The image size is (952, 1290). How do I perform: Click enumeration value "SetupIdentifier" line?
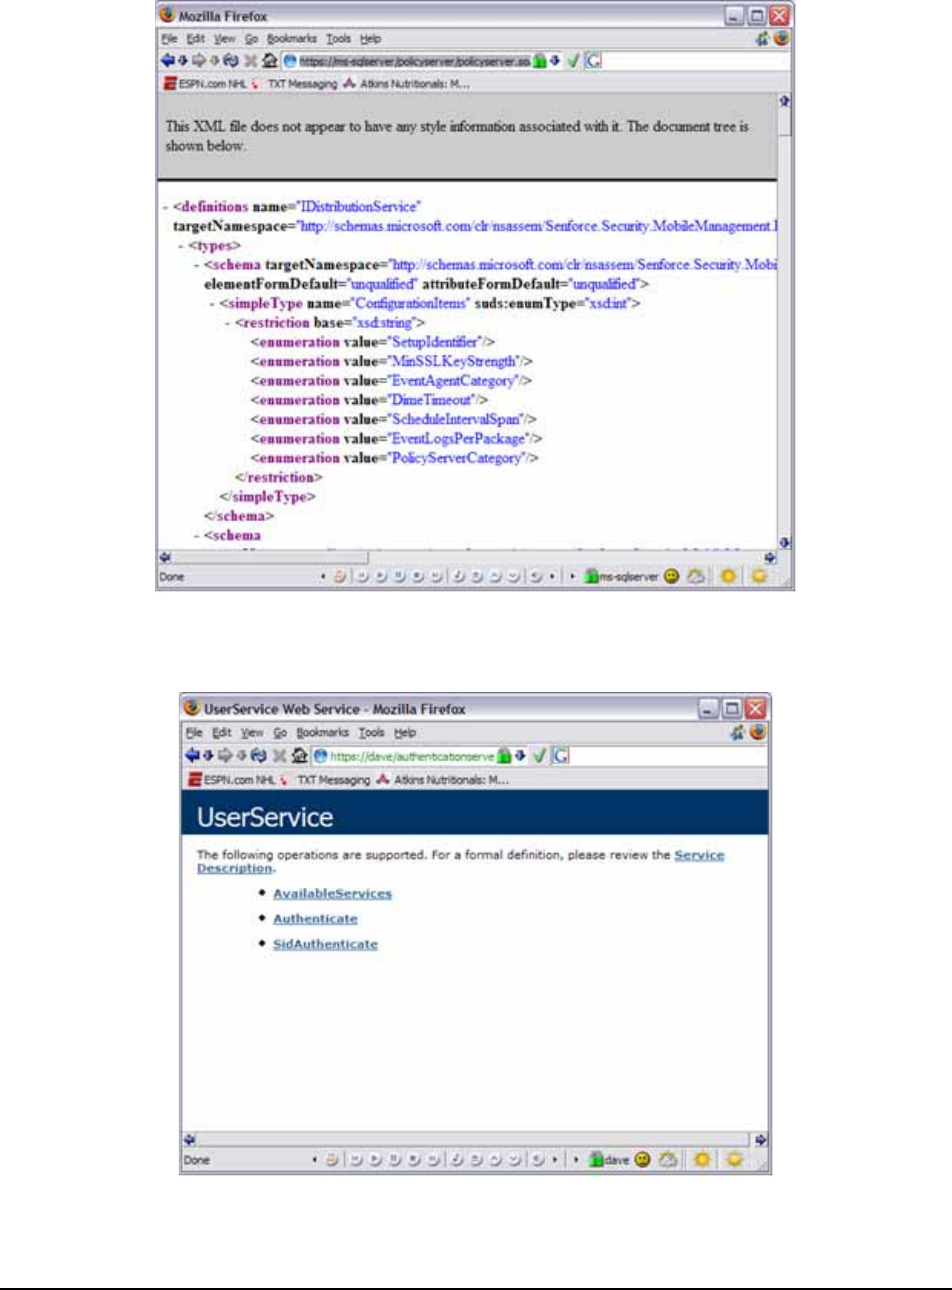[373, 342]
